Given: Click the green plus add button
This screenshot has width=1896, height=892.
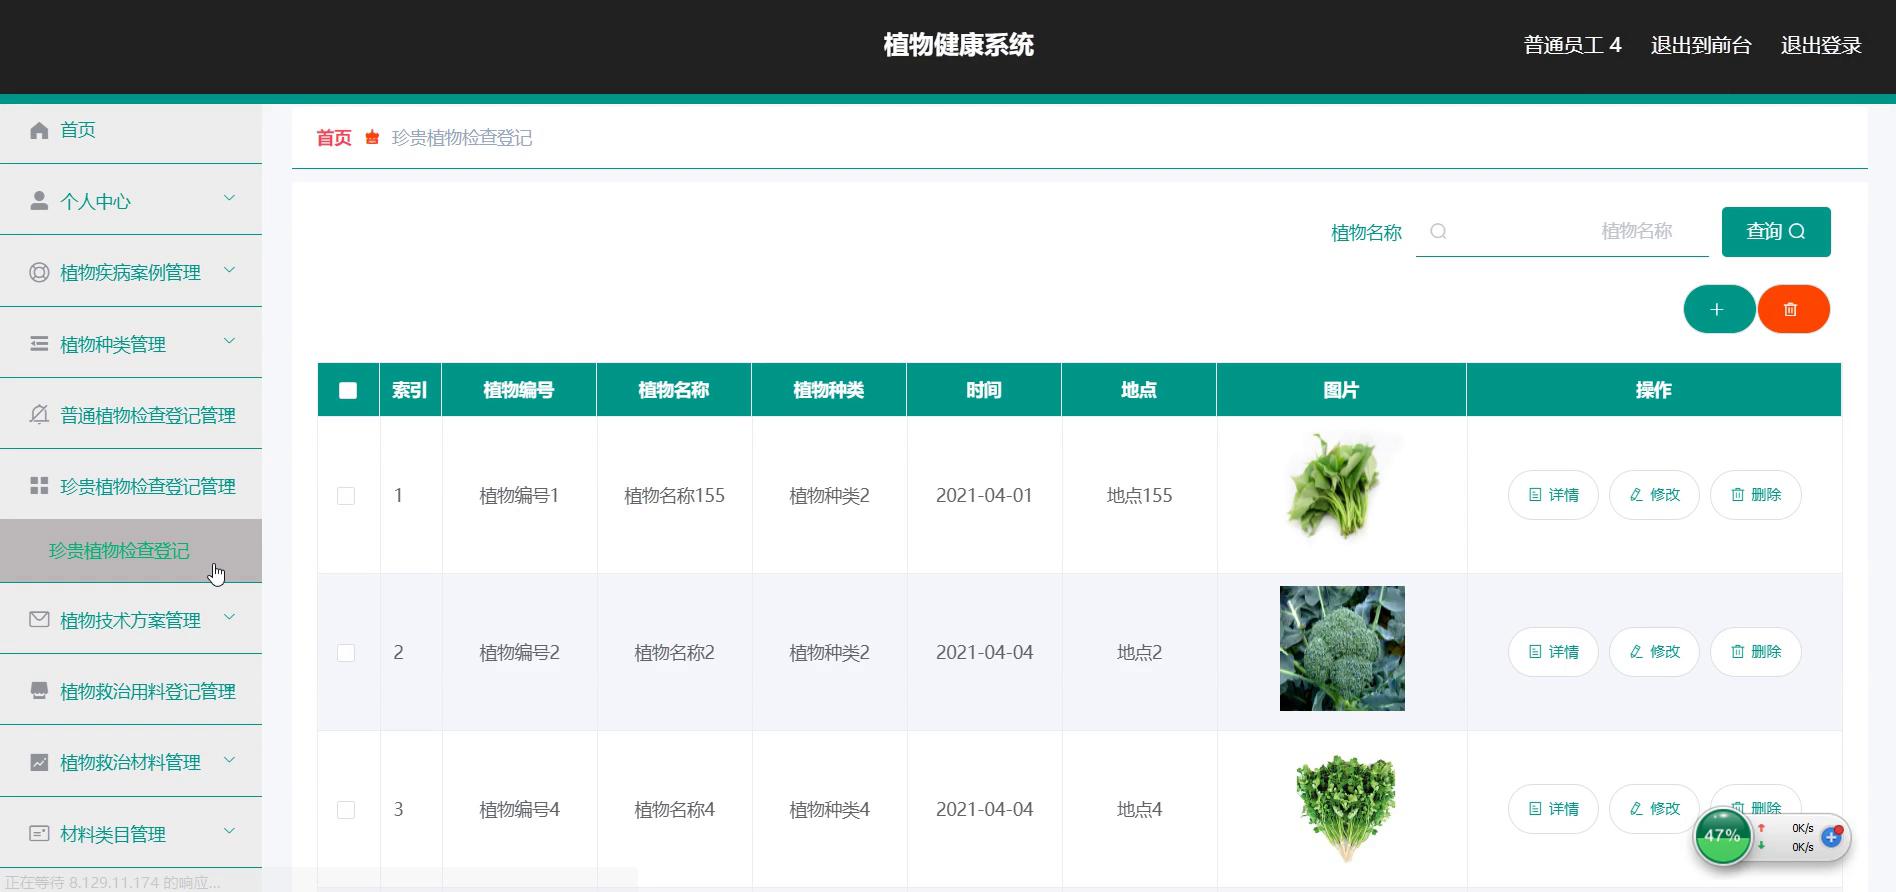Looking at the screenshot, I should 1718,309.
